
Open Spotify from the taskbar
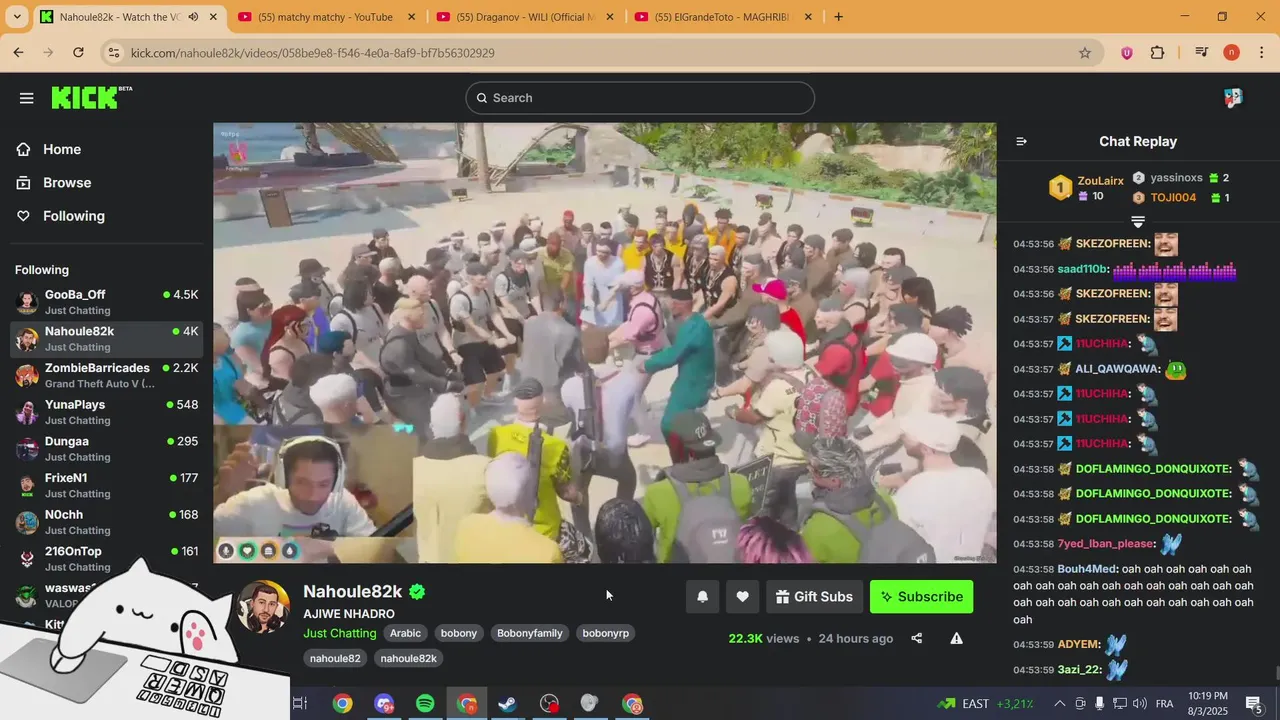coord(425,704)
